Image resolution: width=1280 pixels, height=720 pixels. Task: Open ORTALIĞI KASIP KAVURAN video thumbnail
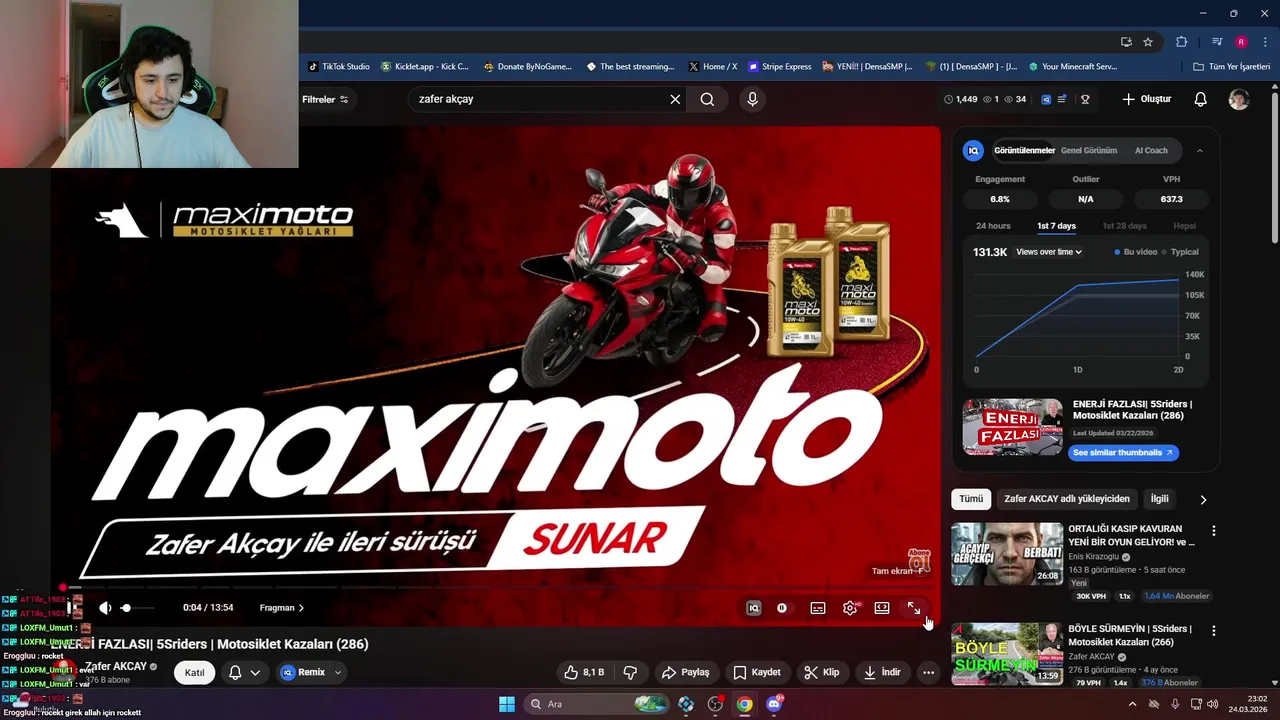pos(1007,554)
